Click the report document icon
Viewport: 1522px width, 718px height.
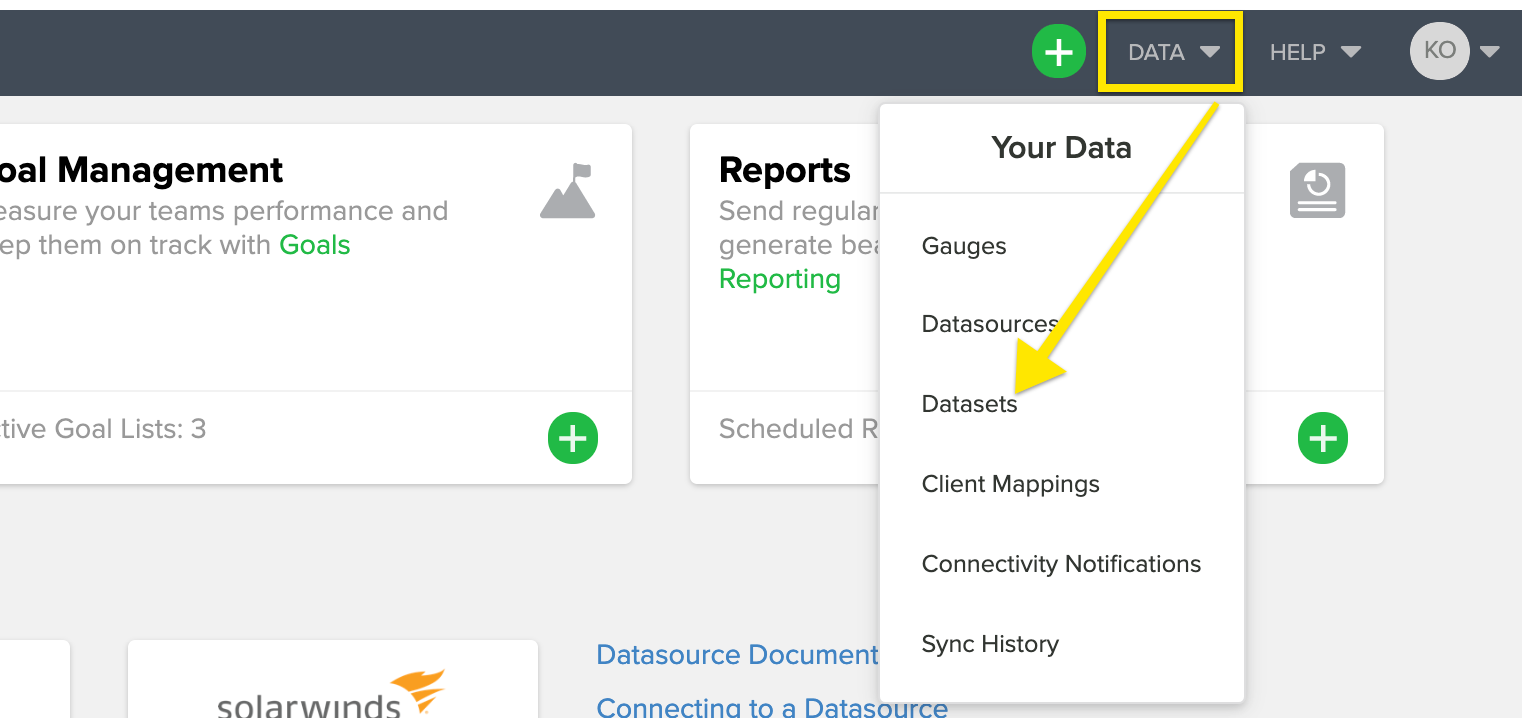tap(1317, 191)
